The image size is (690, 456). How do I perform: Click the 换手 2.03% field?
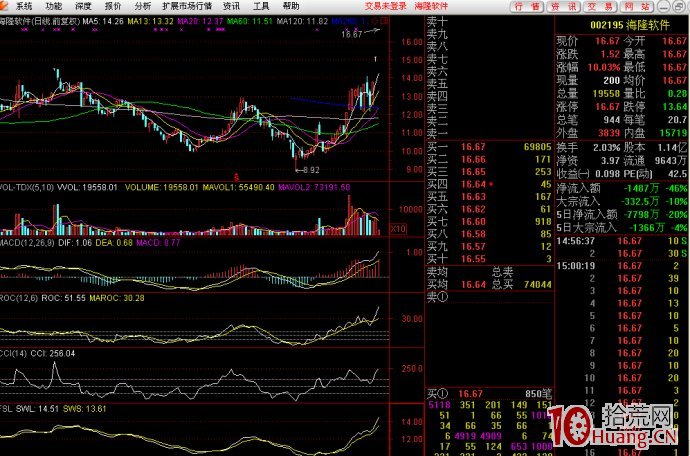point(588,147)
